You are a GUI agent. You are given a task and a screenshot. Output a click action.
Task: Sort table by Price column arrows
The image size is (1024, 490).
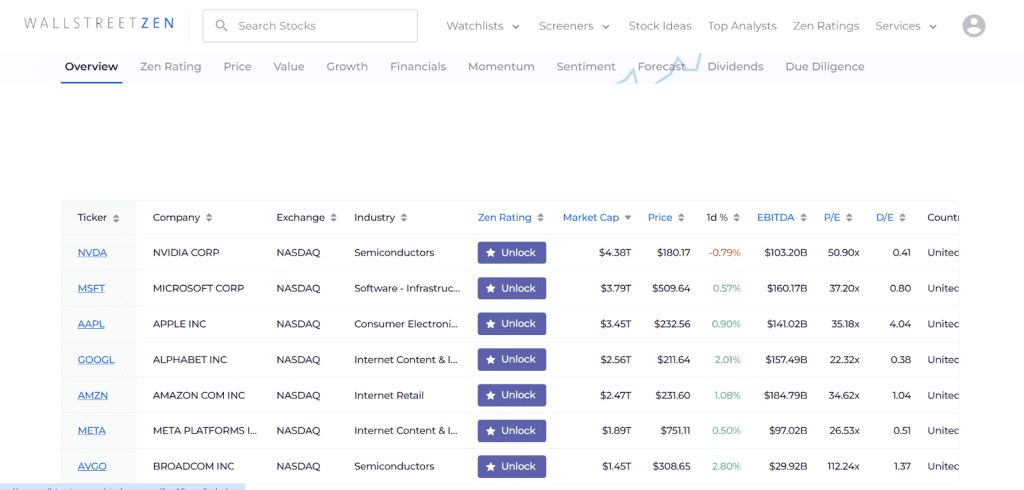pyautogui.click(x=681, y=218)
